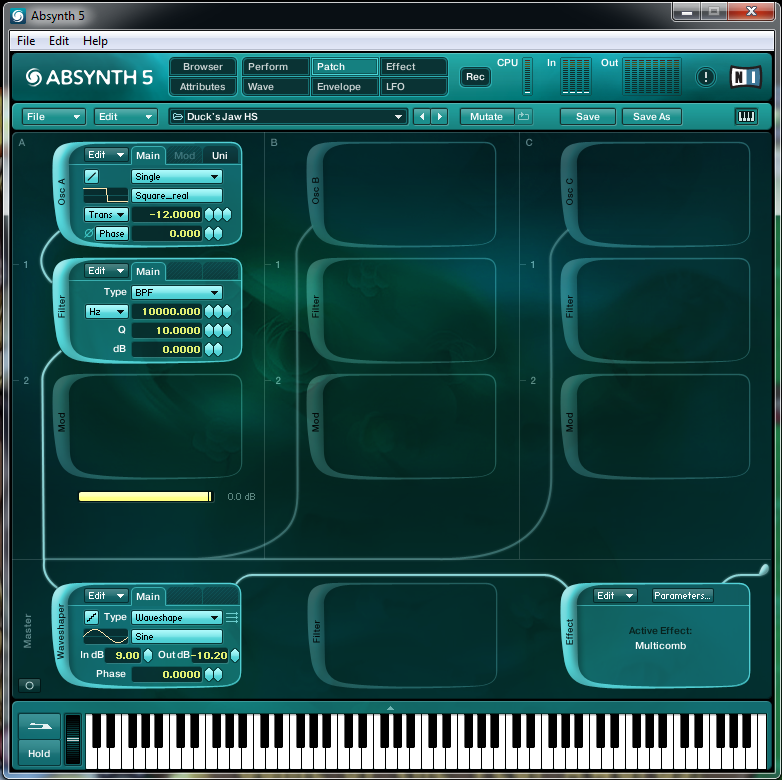Activate channel A empty Mod module
This screenshot has width=782, height=780.
148,426
